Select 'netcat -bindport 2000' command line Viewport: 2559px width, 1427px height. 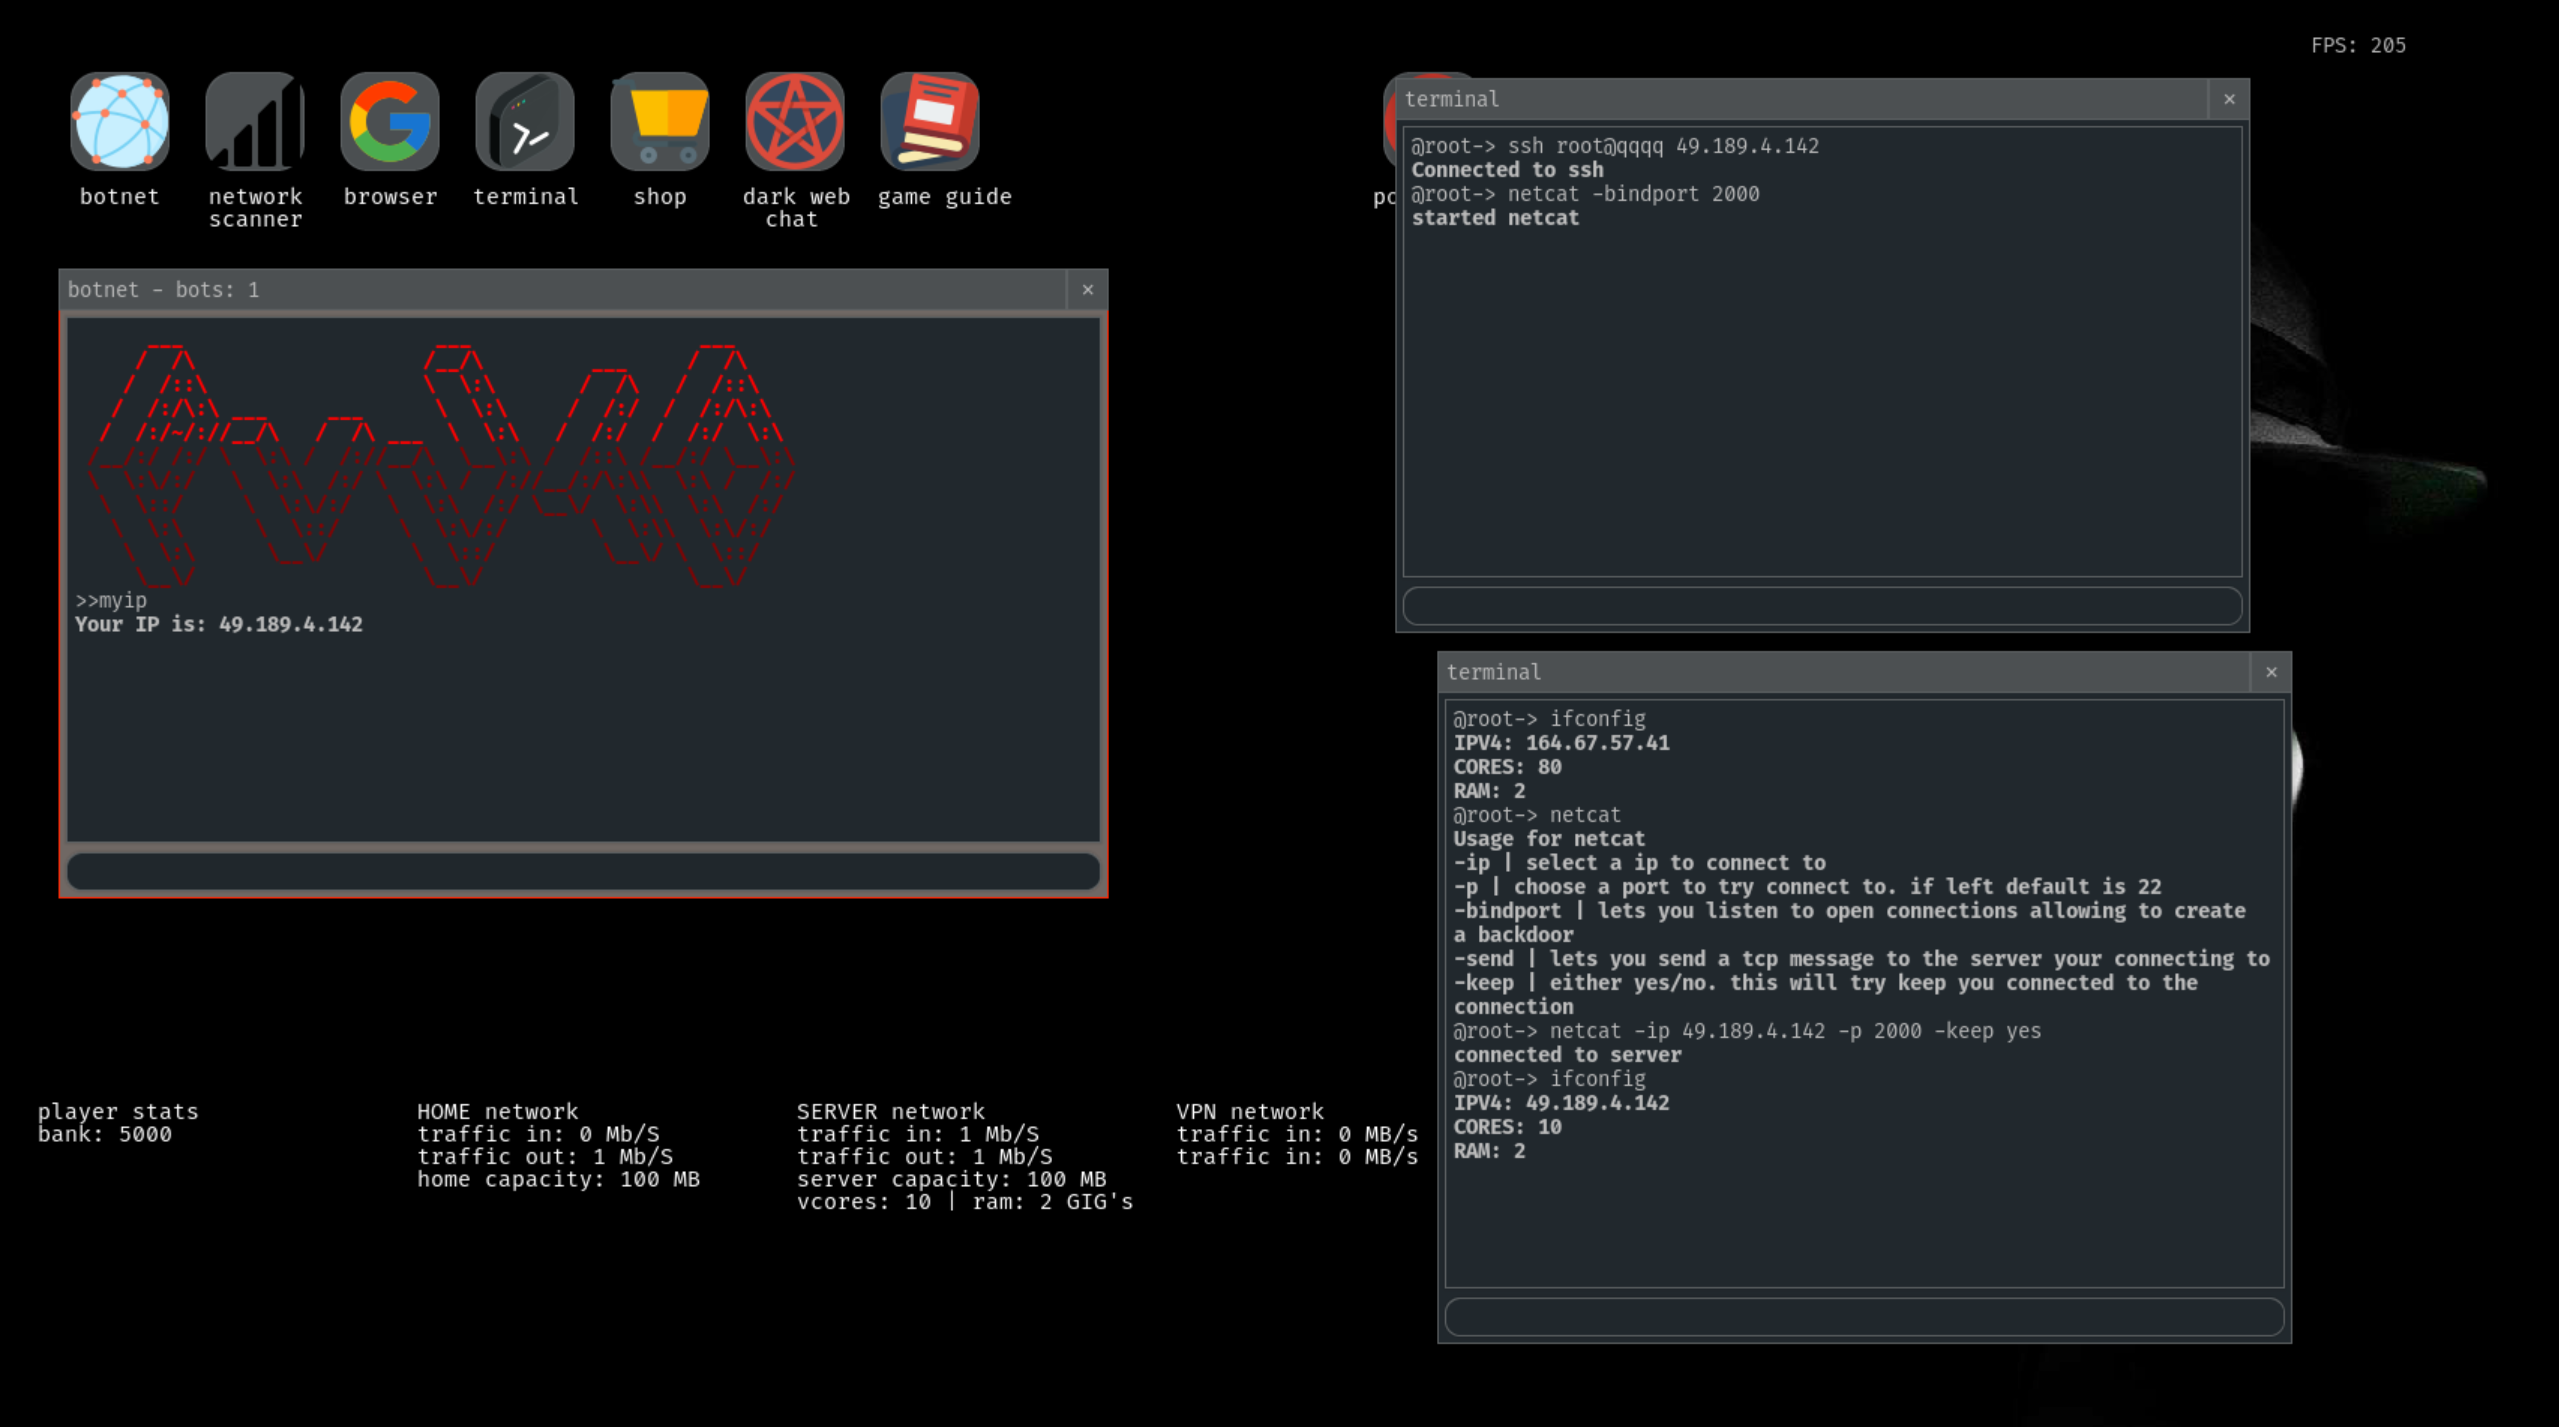[x=1633, y=194]
